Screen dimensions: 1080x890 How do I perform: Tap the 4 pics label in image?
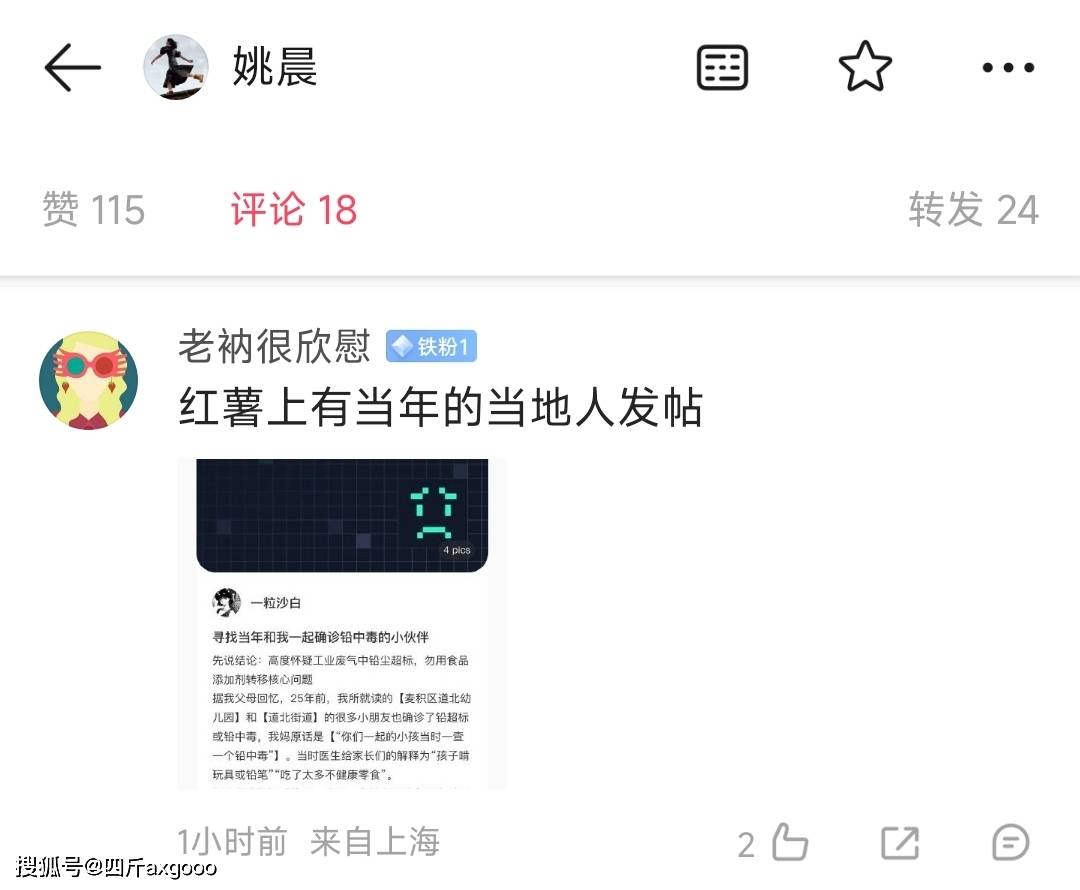457,550
